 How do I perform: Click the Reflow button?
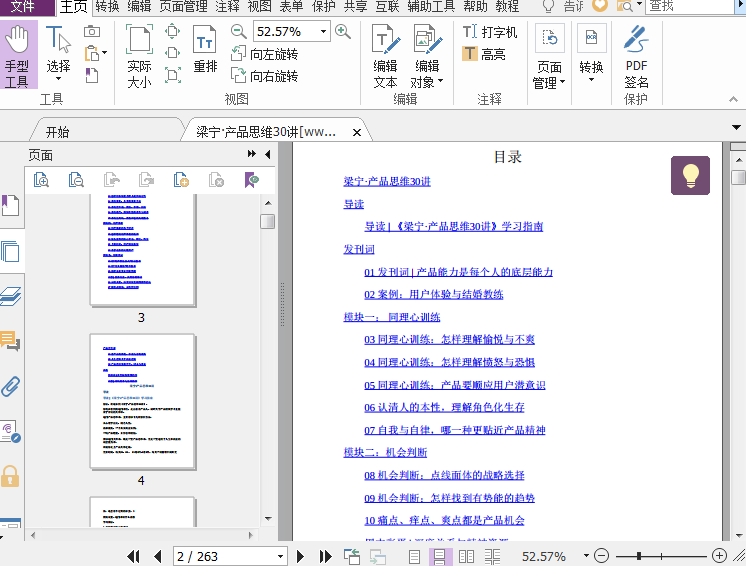click(205, 49)
